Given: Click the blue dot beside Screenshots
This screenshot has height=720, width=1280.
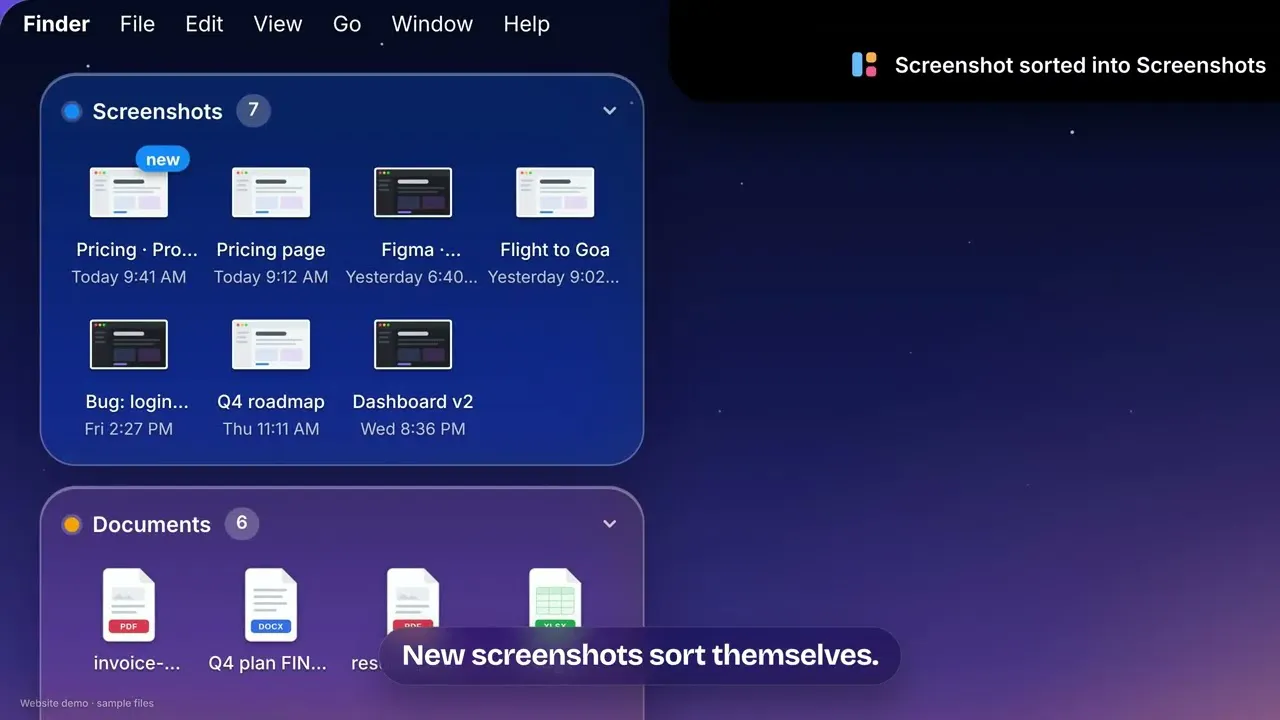Looking at the screenshot, I should pos(72,111).
